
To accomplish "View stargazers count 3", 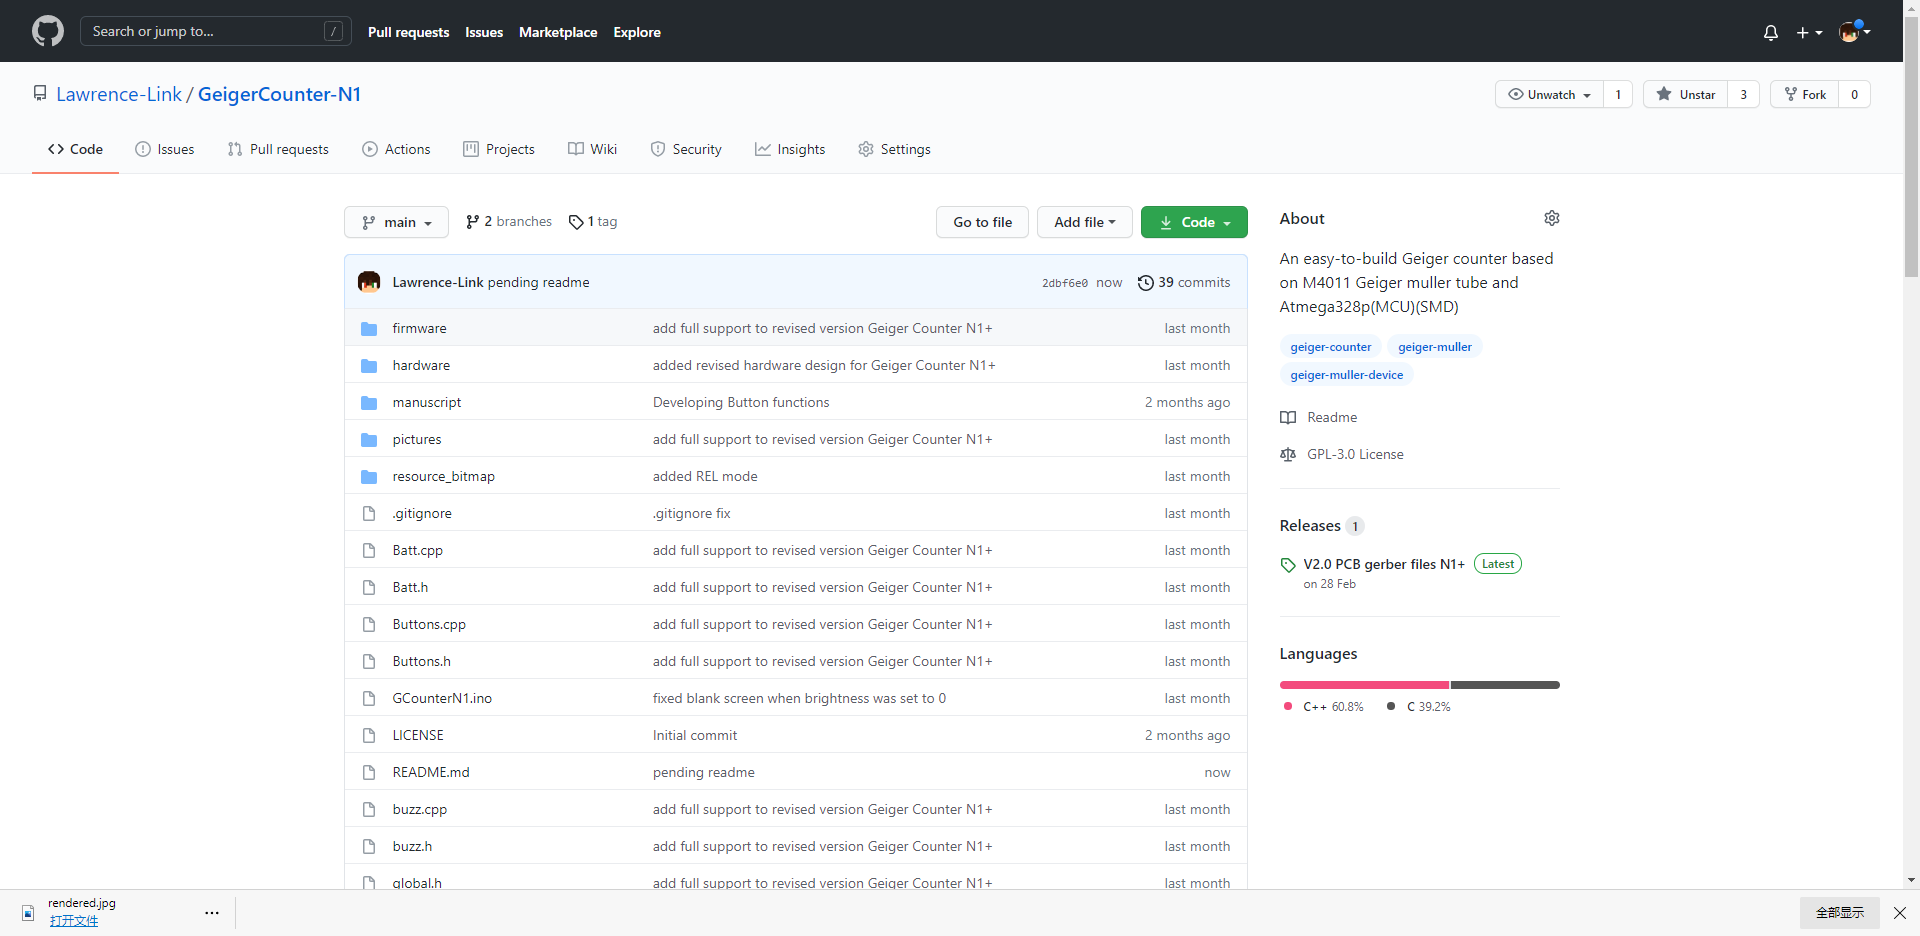I will (1743, 94).
